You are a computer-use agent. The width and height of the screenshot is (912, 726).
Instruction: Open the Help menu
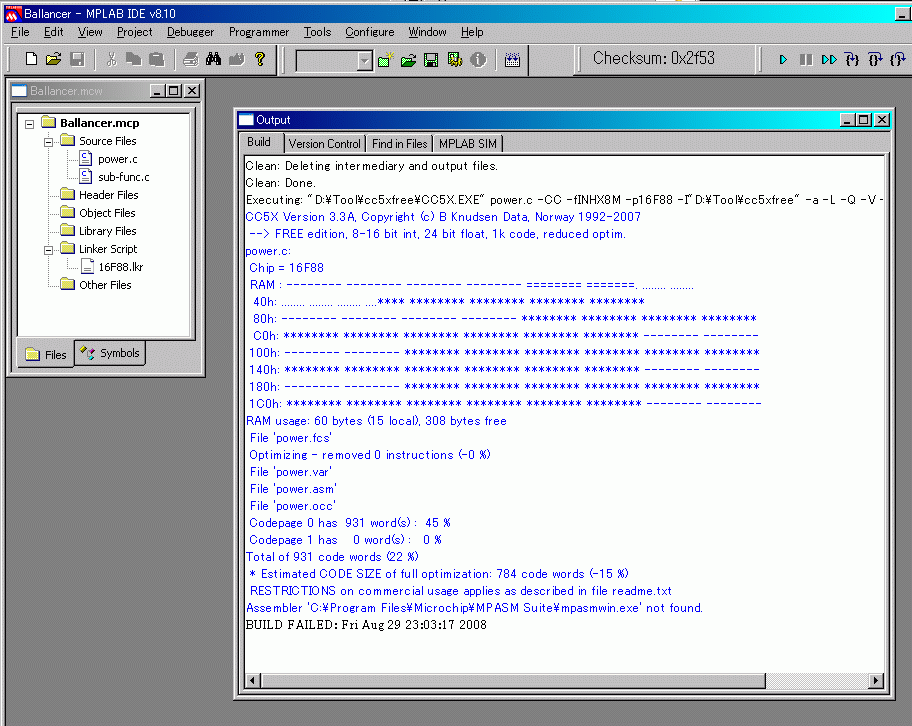tap(472, 32)
